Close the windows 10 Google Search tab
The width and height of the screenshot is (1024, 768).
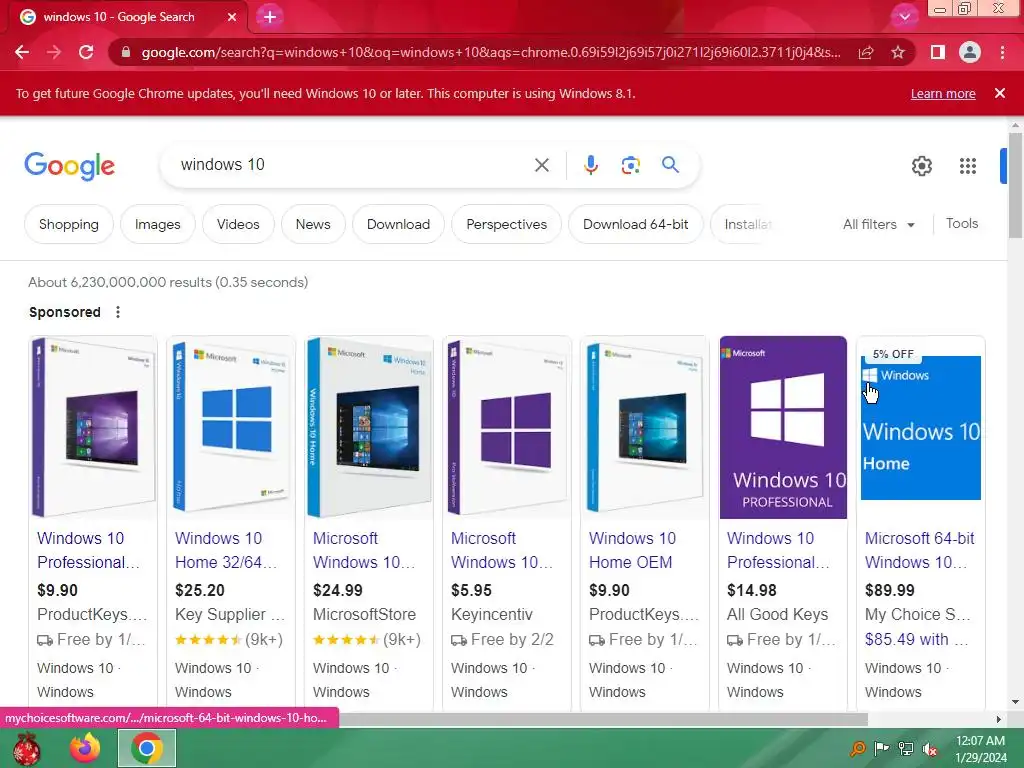[232, 17]
